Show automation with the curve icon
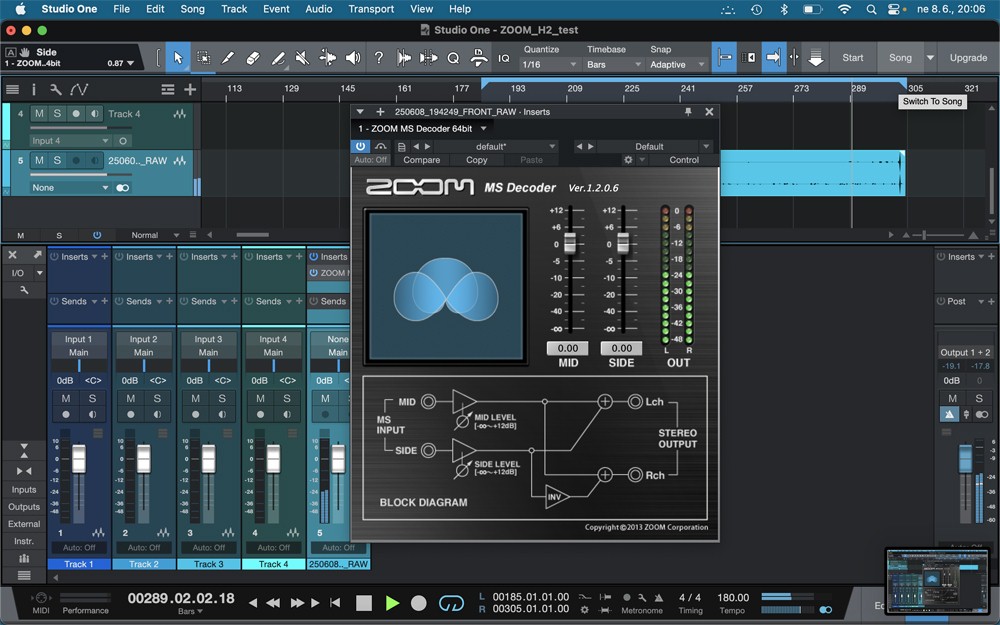 point(79,89)
